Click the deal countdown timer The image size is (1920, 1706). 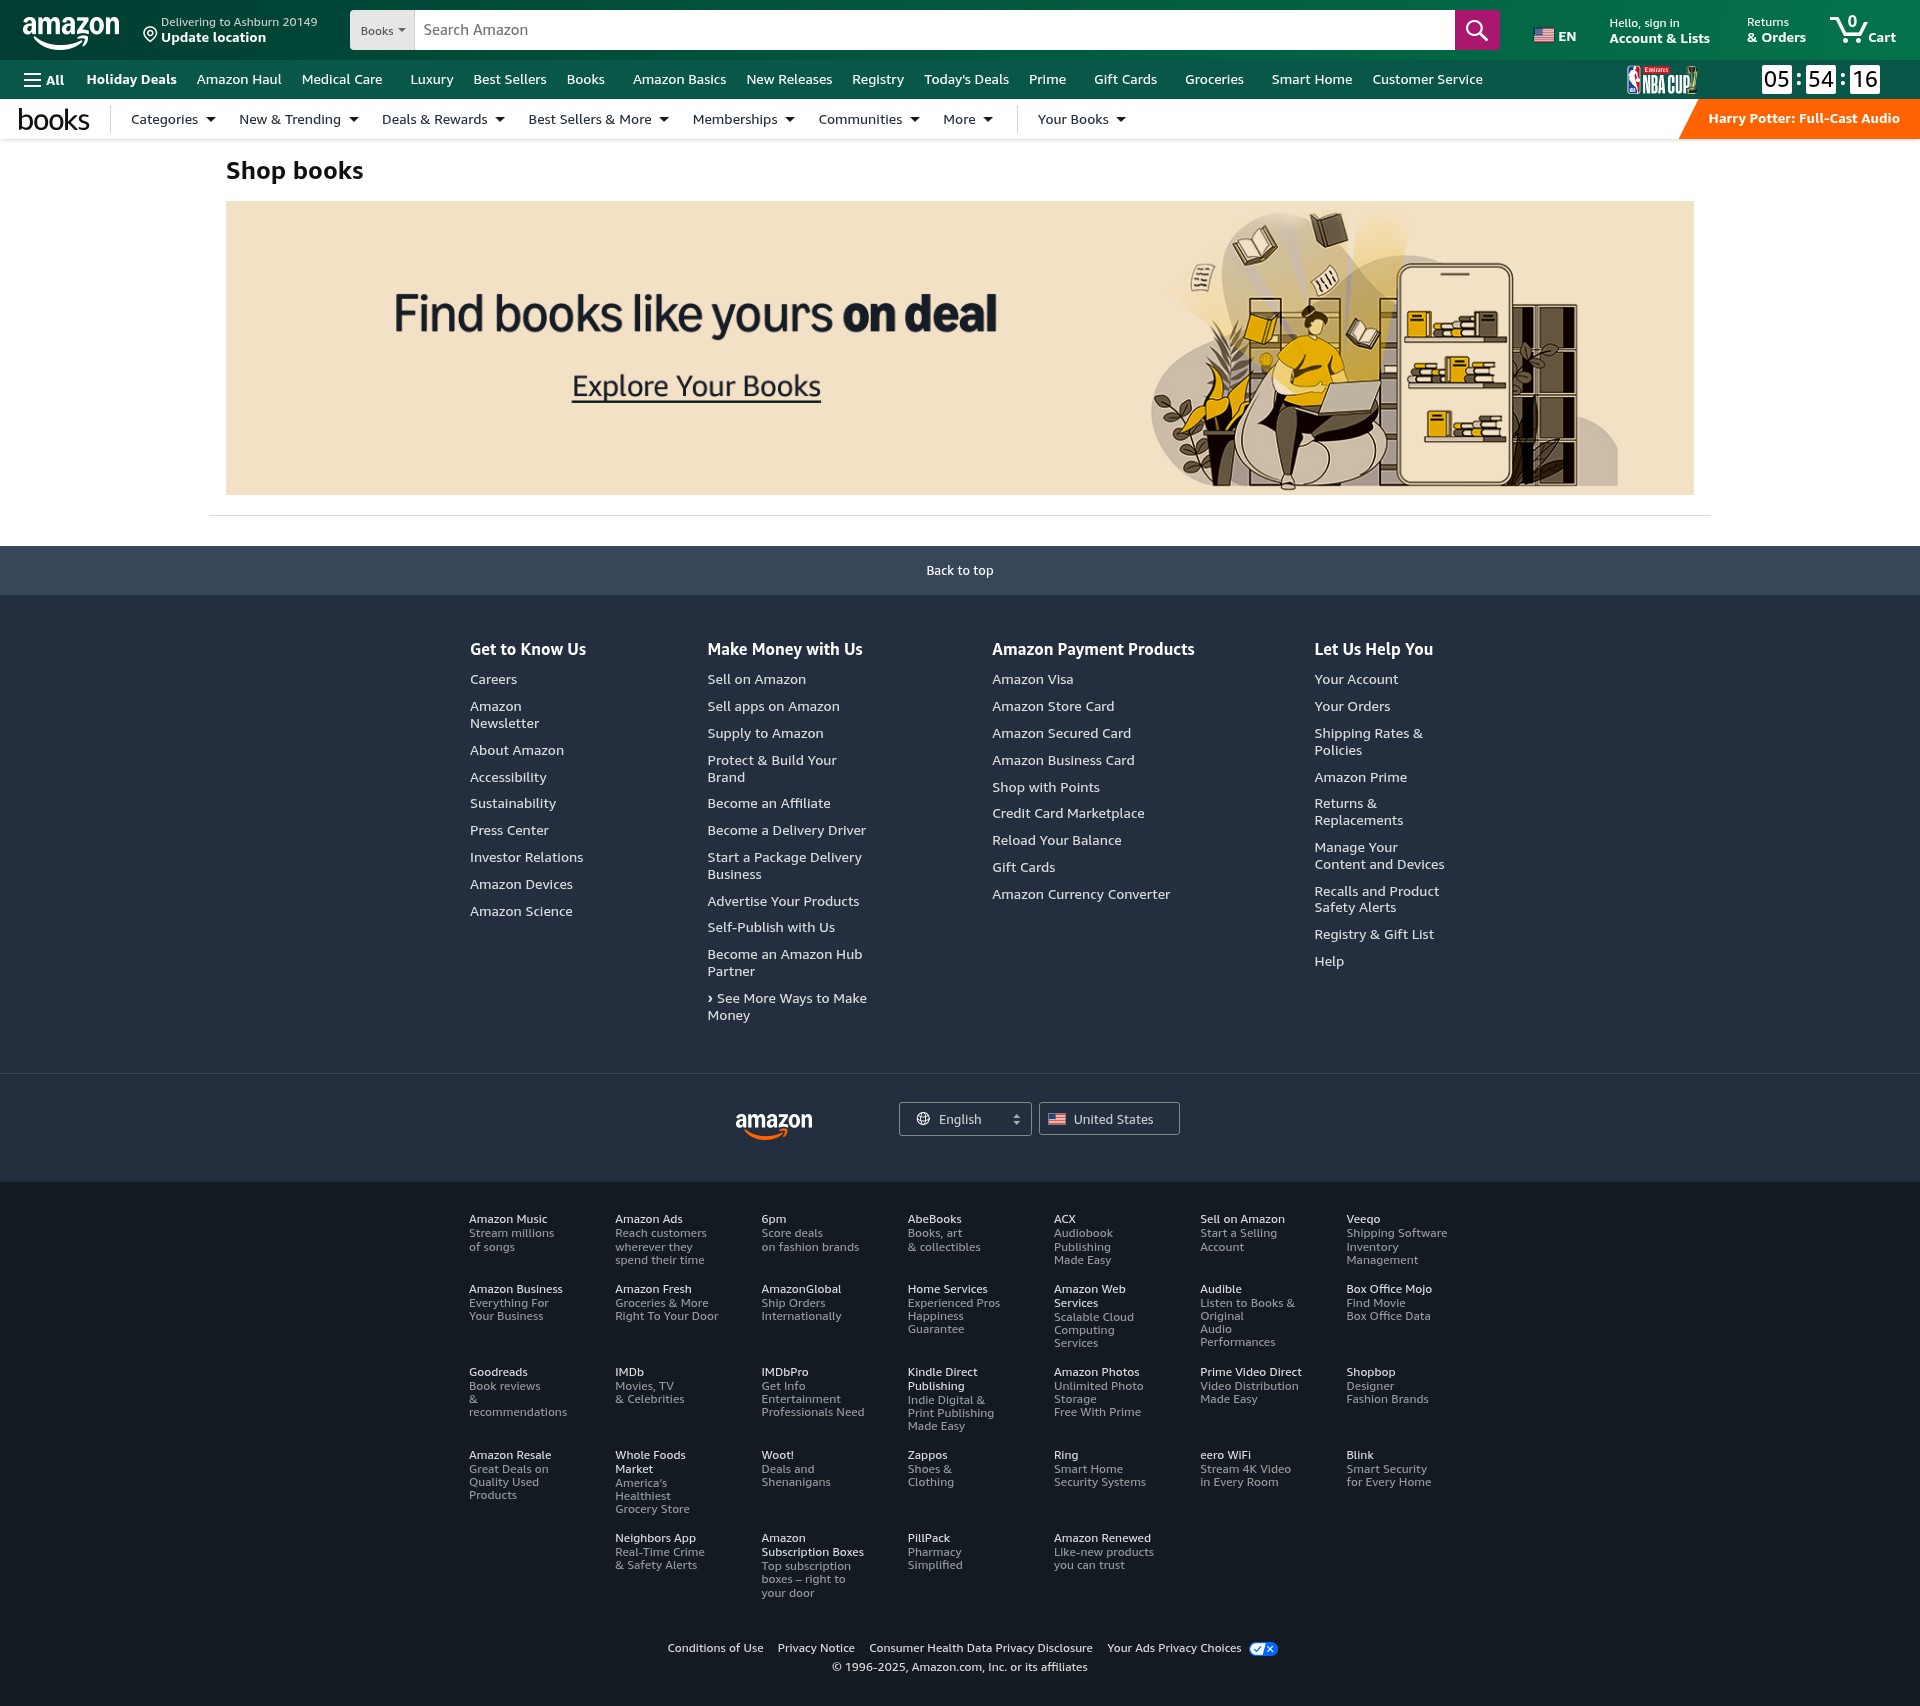pos(1820,80)
